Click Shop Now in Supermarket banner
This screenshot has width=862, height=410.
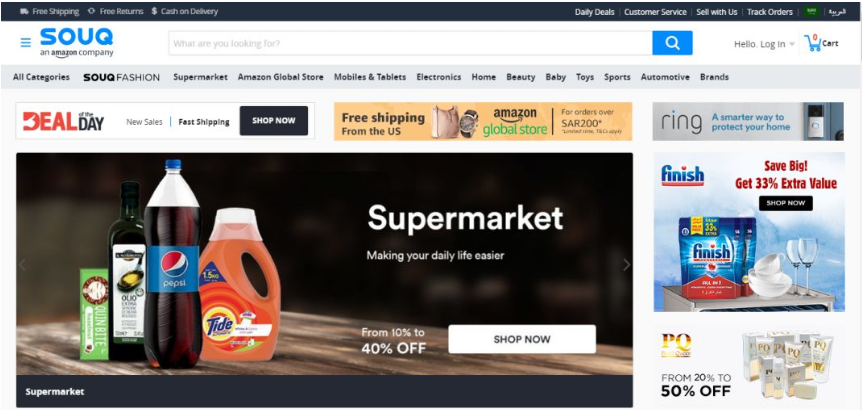pos(522,339)
